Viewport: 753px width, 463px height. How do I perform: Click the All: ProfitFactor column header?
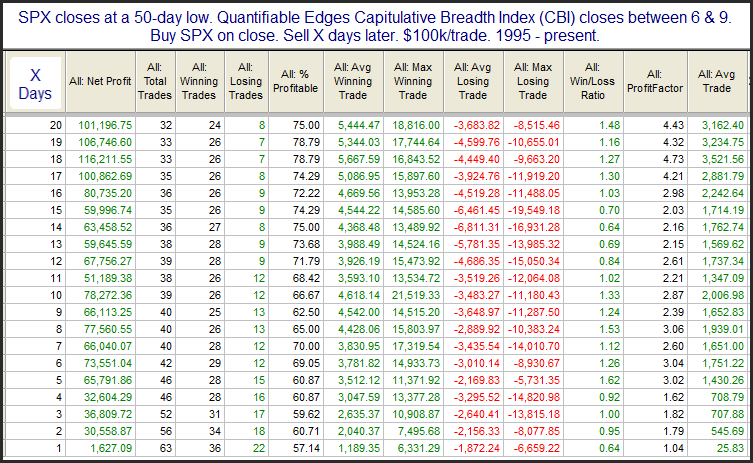coord(655,82)
